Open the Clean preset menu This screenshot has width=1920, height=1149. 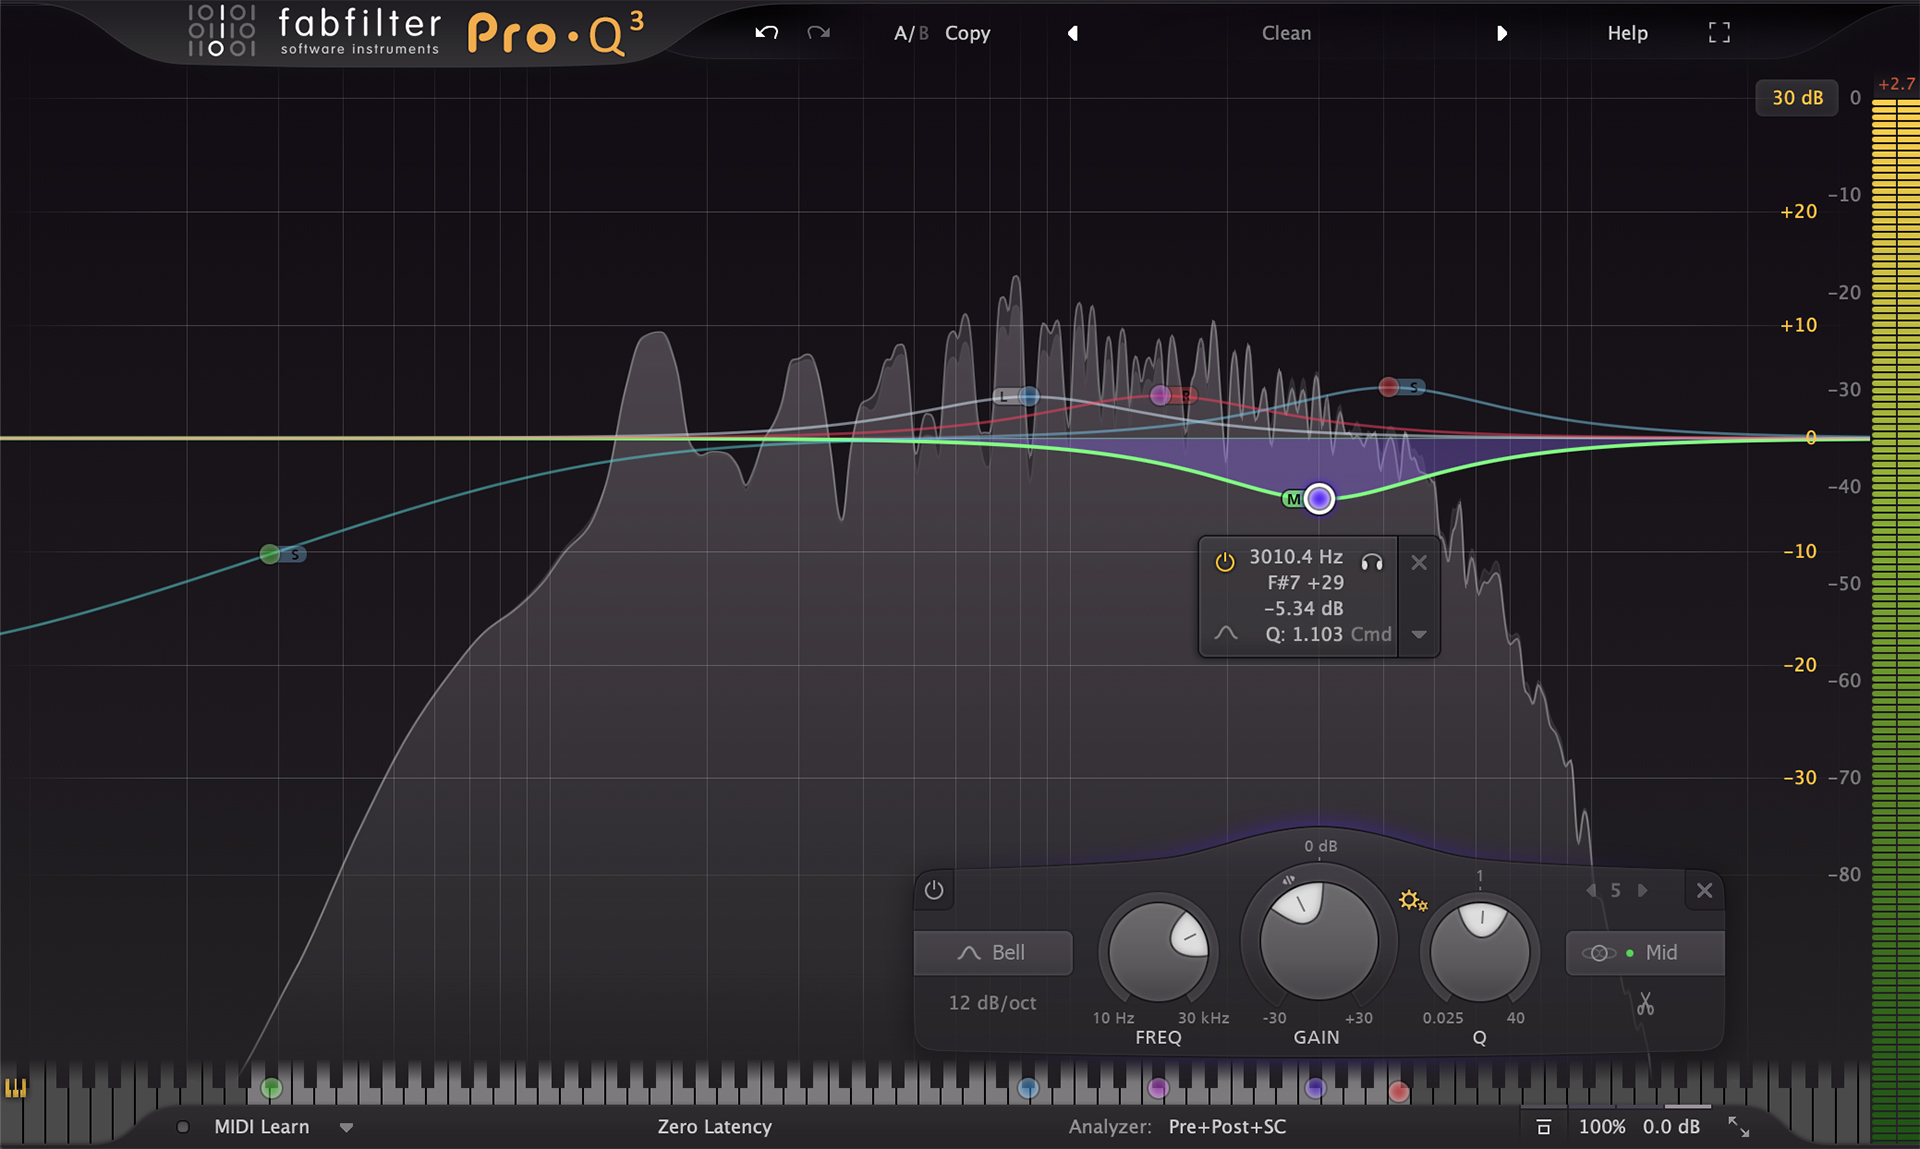tap(1286, 33)
